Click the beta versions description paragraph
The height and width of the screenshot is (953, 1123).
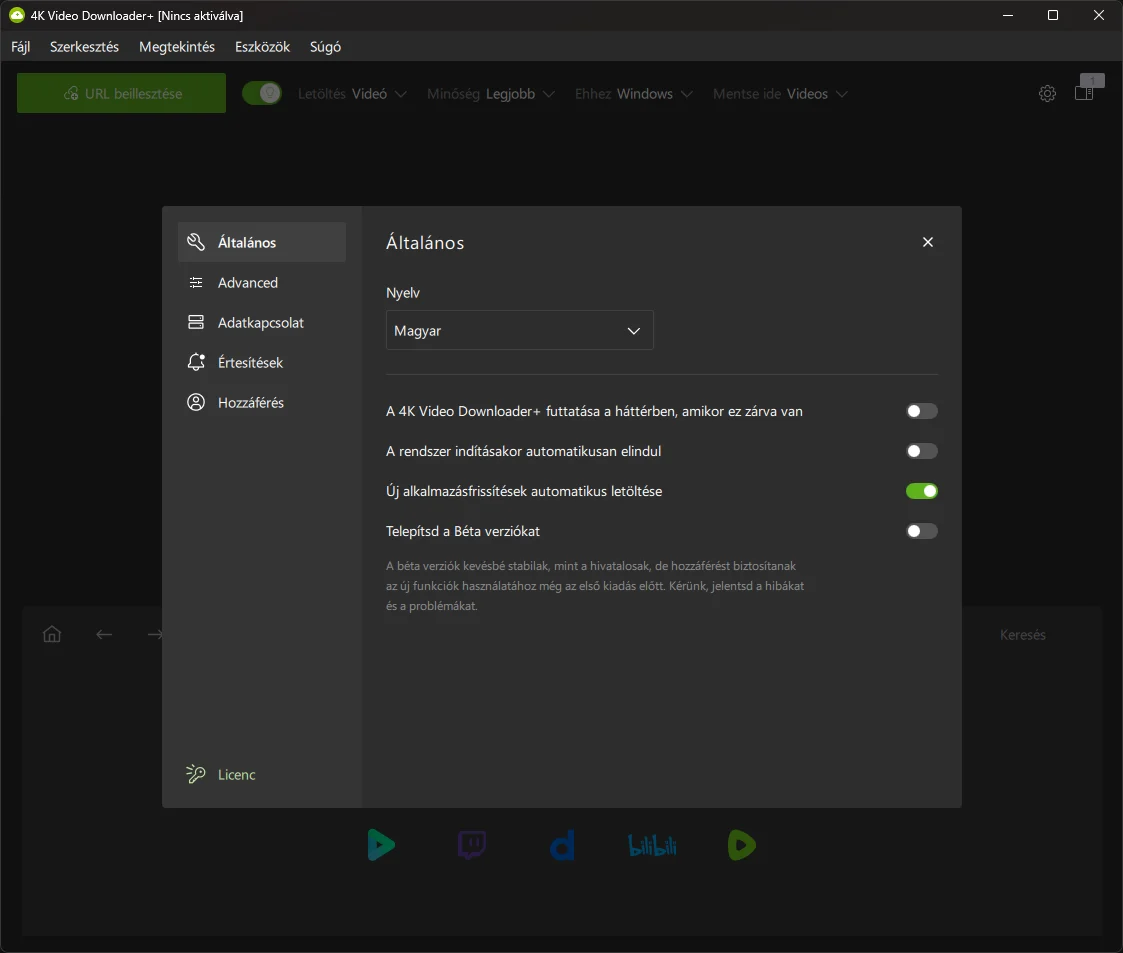[594, 586]
